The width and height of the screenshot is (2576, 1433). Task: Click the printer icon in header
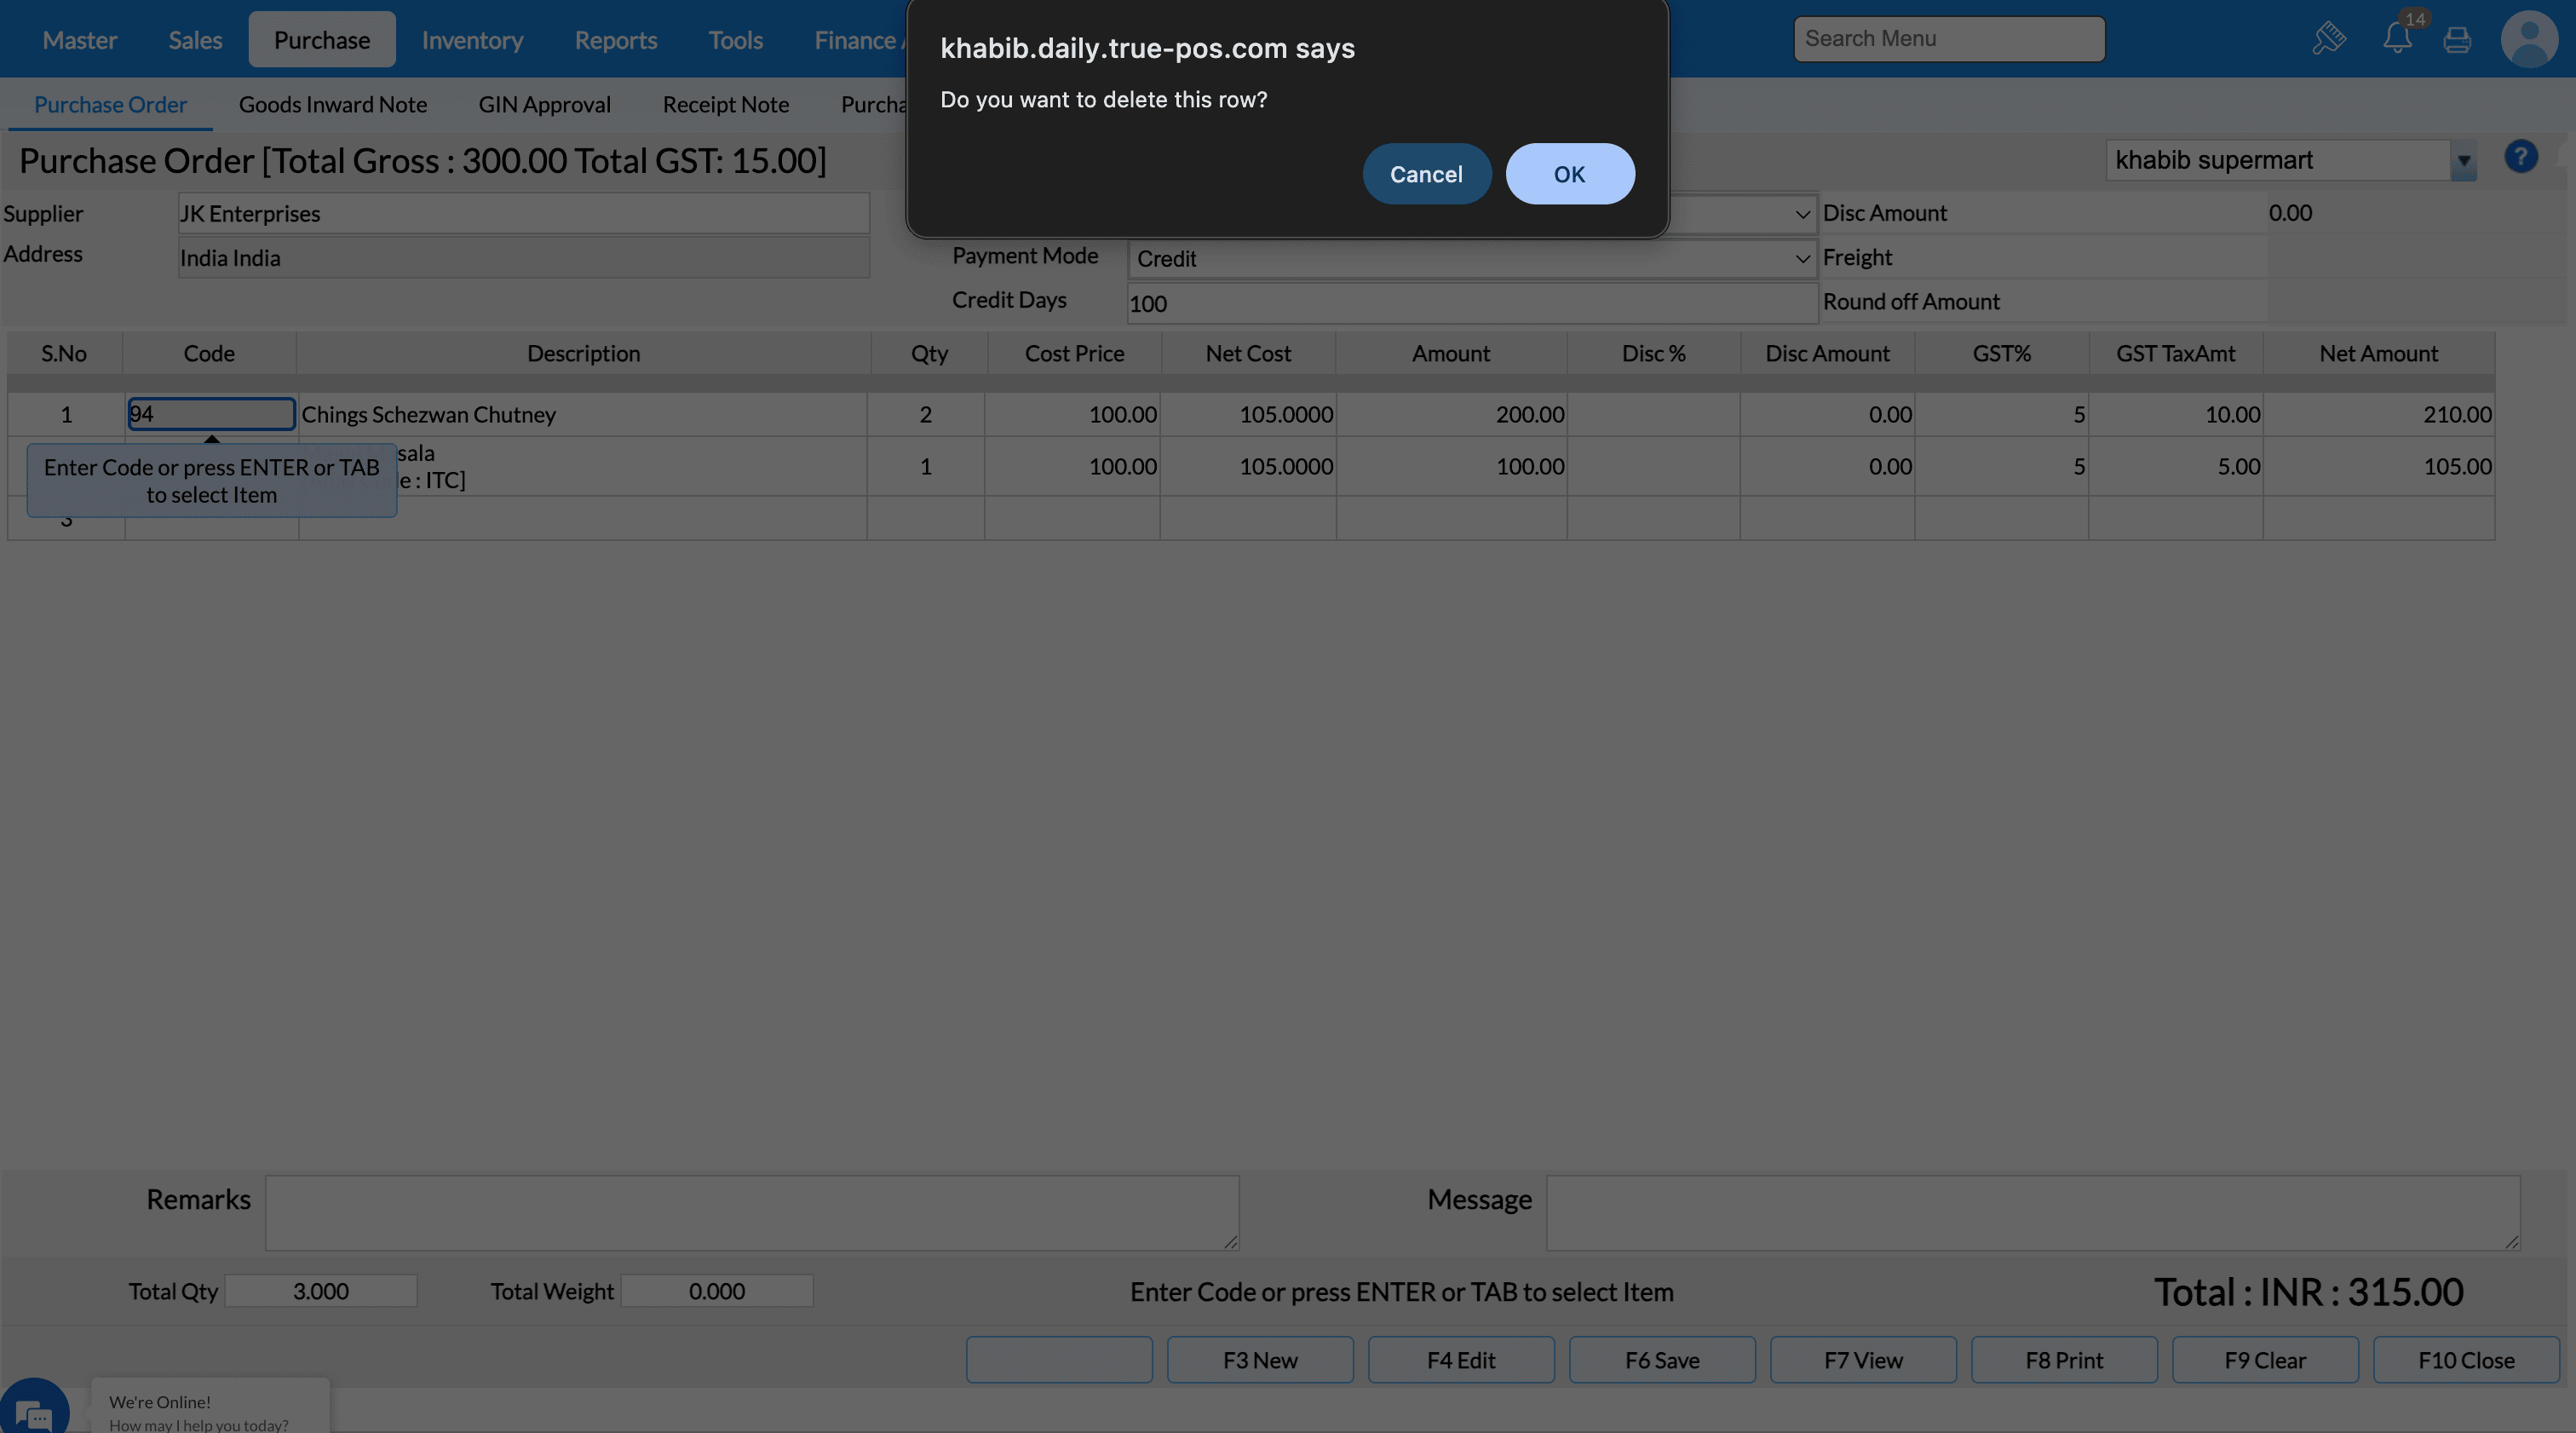pos(2456,40)
